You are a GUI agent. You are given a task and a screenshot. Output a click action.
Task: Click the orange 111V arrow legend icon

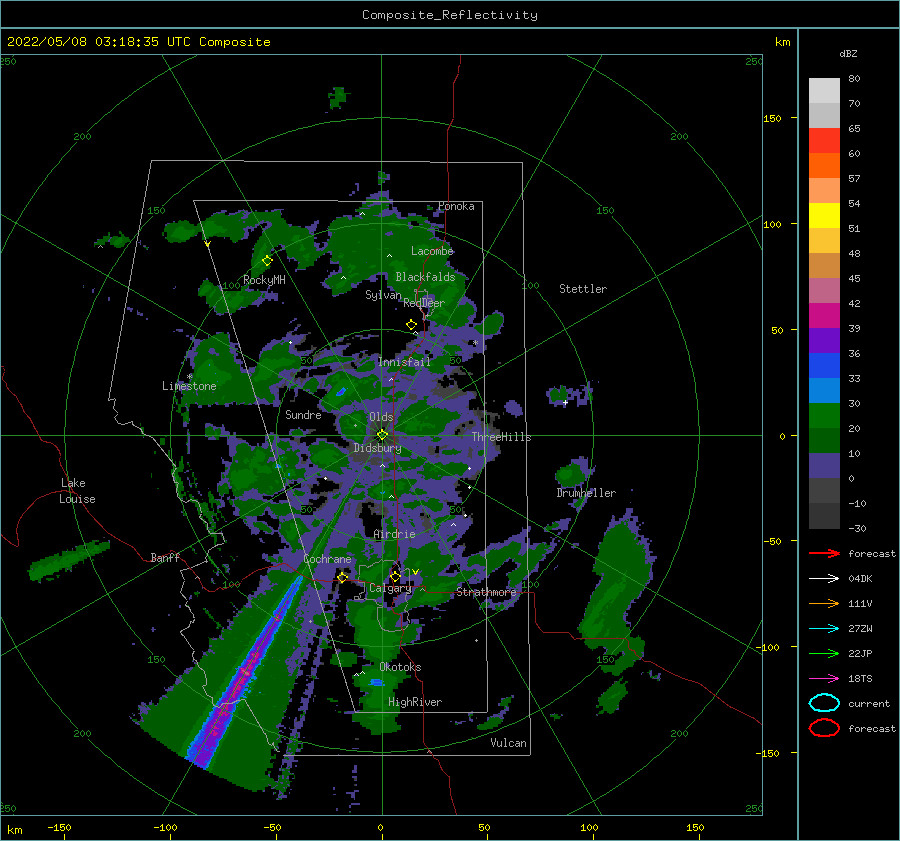[x=824, y=603]
